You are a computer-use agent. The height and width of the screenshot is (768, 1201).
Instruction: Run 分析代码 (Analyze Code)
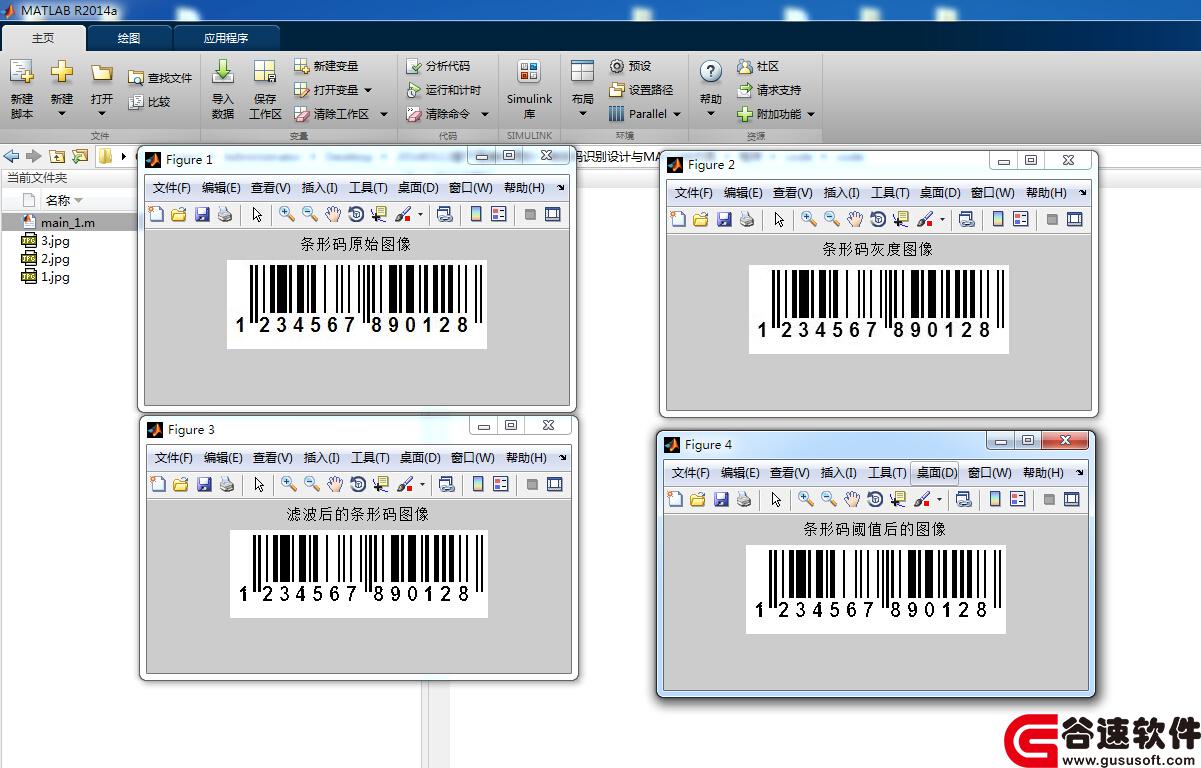438,66
